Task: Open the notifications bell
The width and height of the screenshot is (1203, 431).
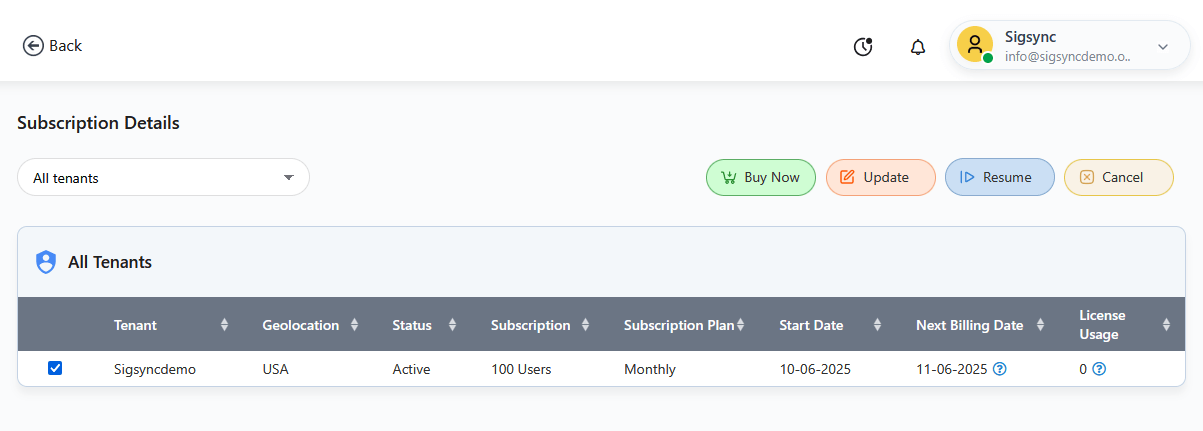Action: click(918, 47)
